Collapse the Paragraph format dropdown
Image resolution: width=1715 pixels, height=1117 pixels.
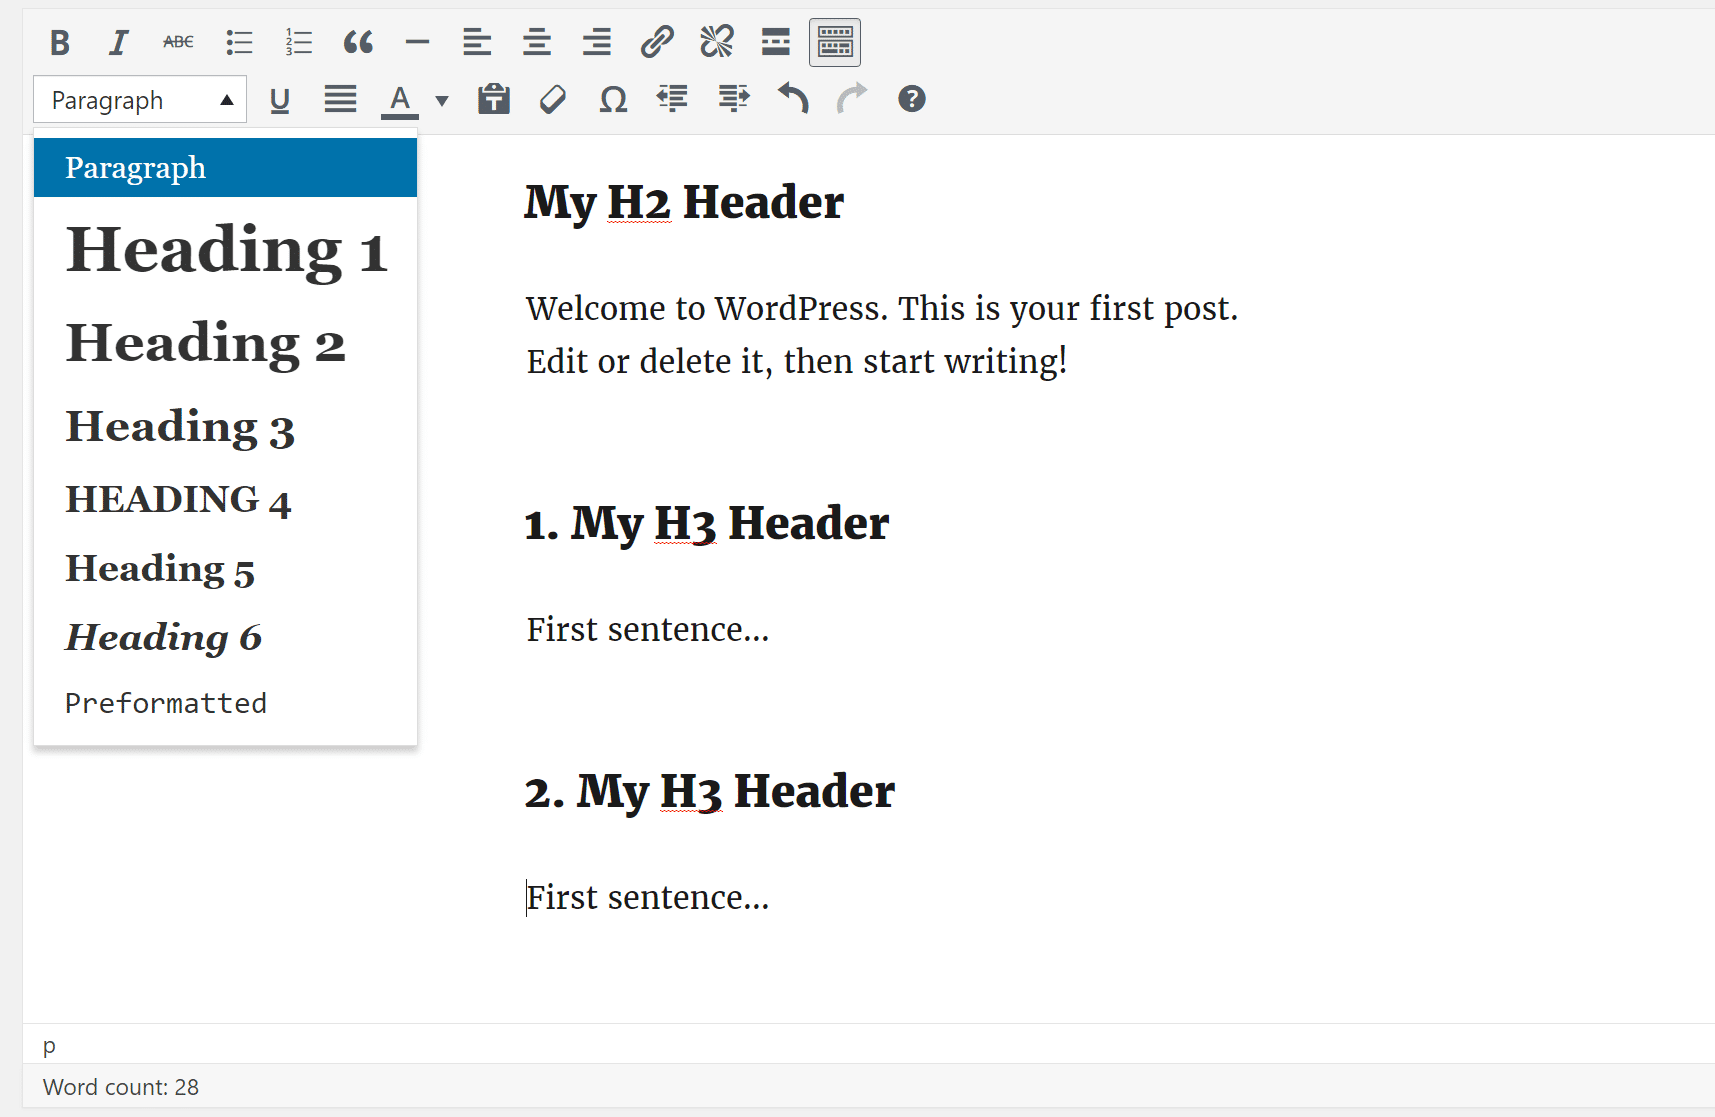(x=140, y=100)
